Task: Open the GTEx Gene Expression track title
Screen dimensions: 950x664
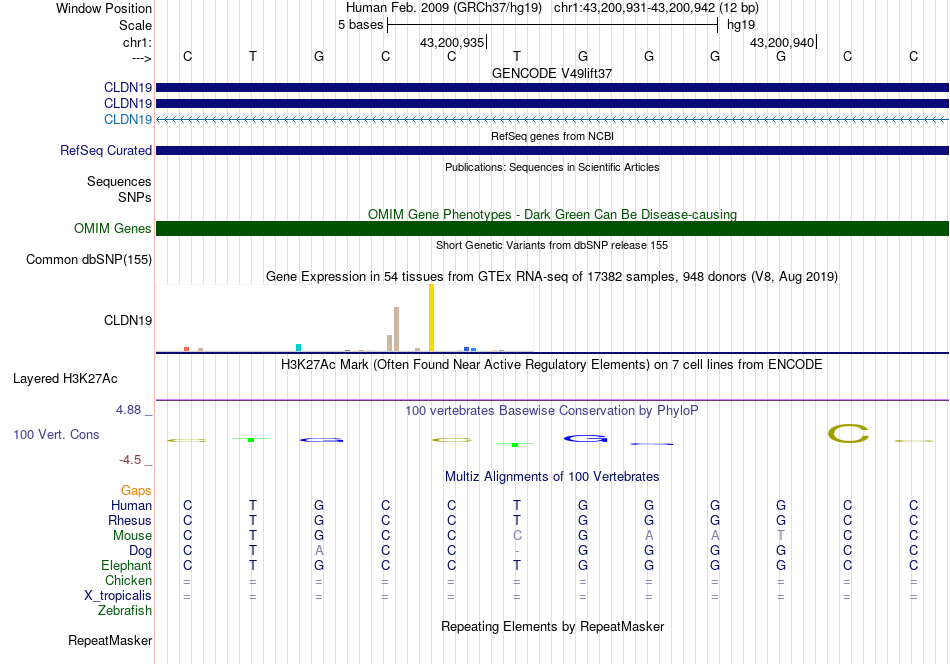Action: pos(552,277)
